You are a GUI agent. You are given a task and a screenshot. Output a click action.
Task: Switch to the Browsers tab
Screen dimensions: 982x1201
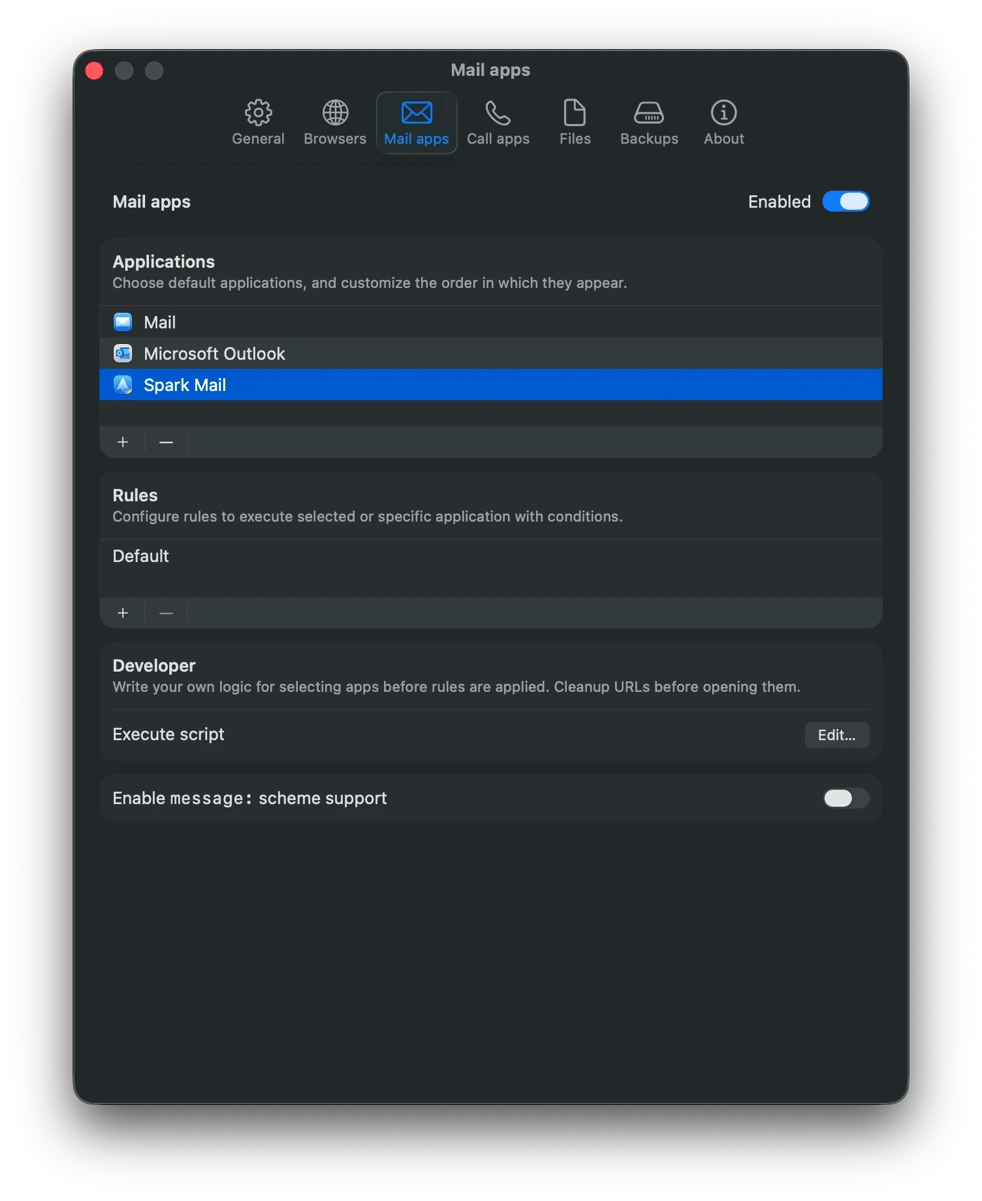coord(335,123)
